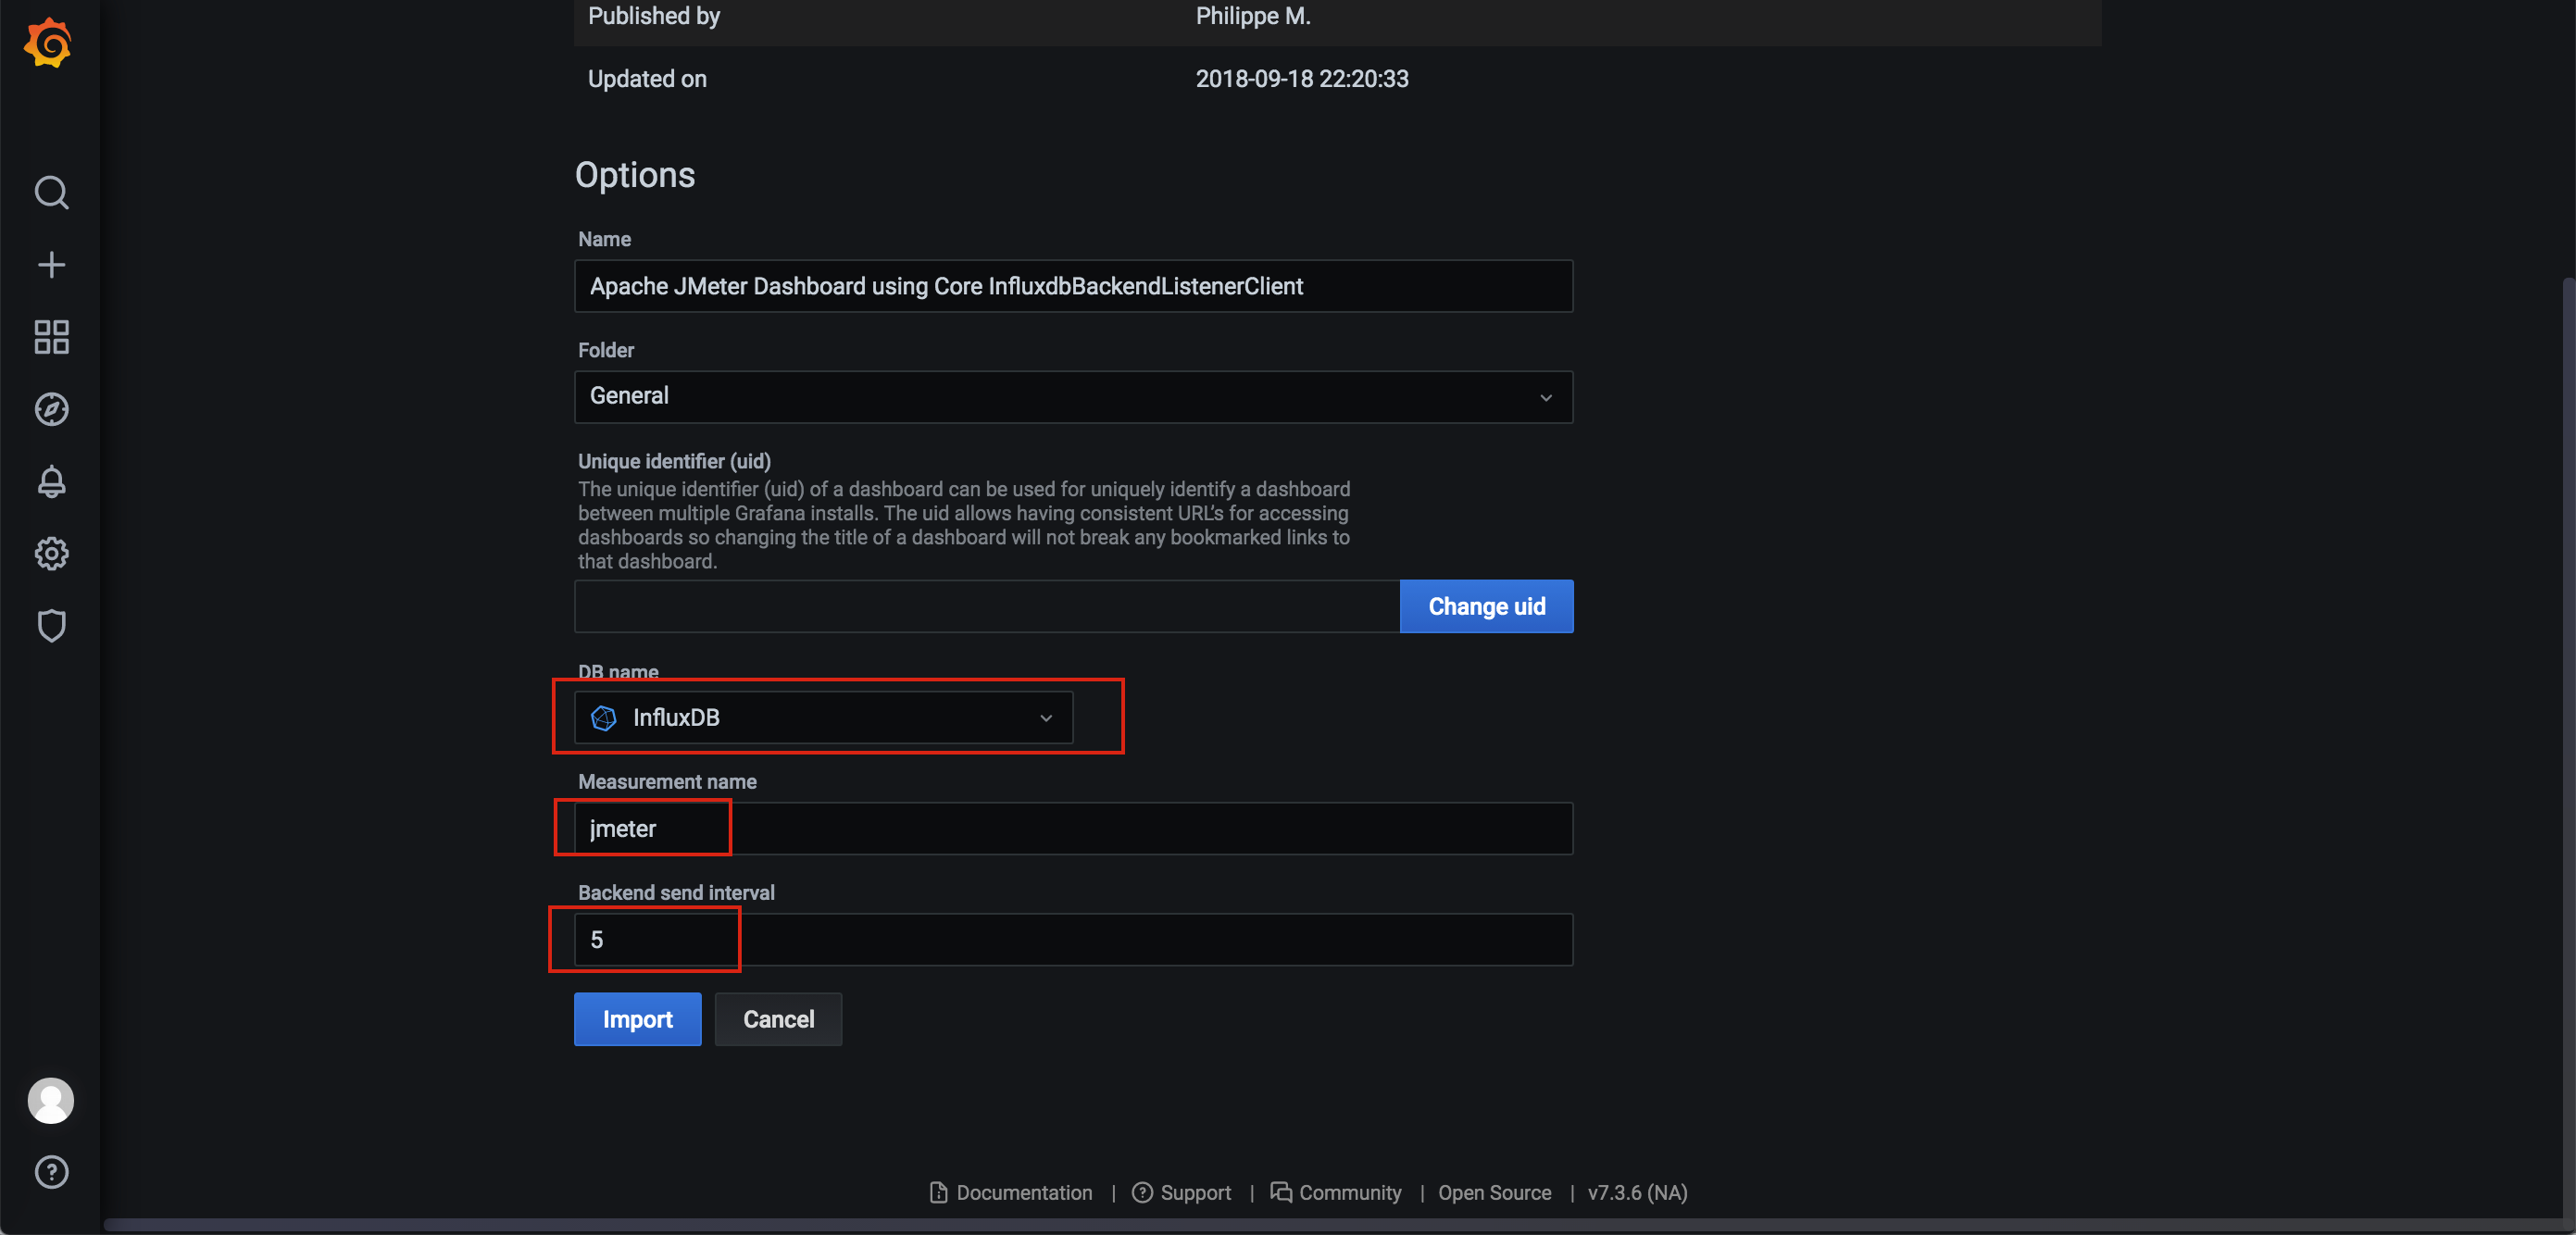
Task: Open the Explore compass icon
Action: 51,409
